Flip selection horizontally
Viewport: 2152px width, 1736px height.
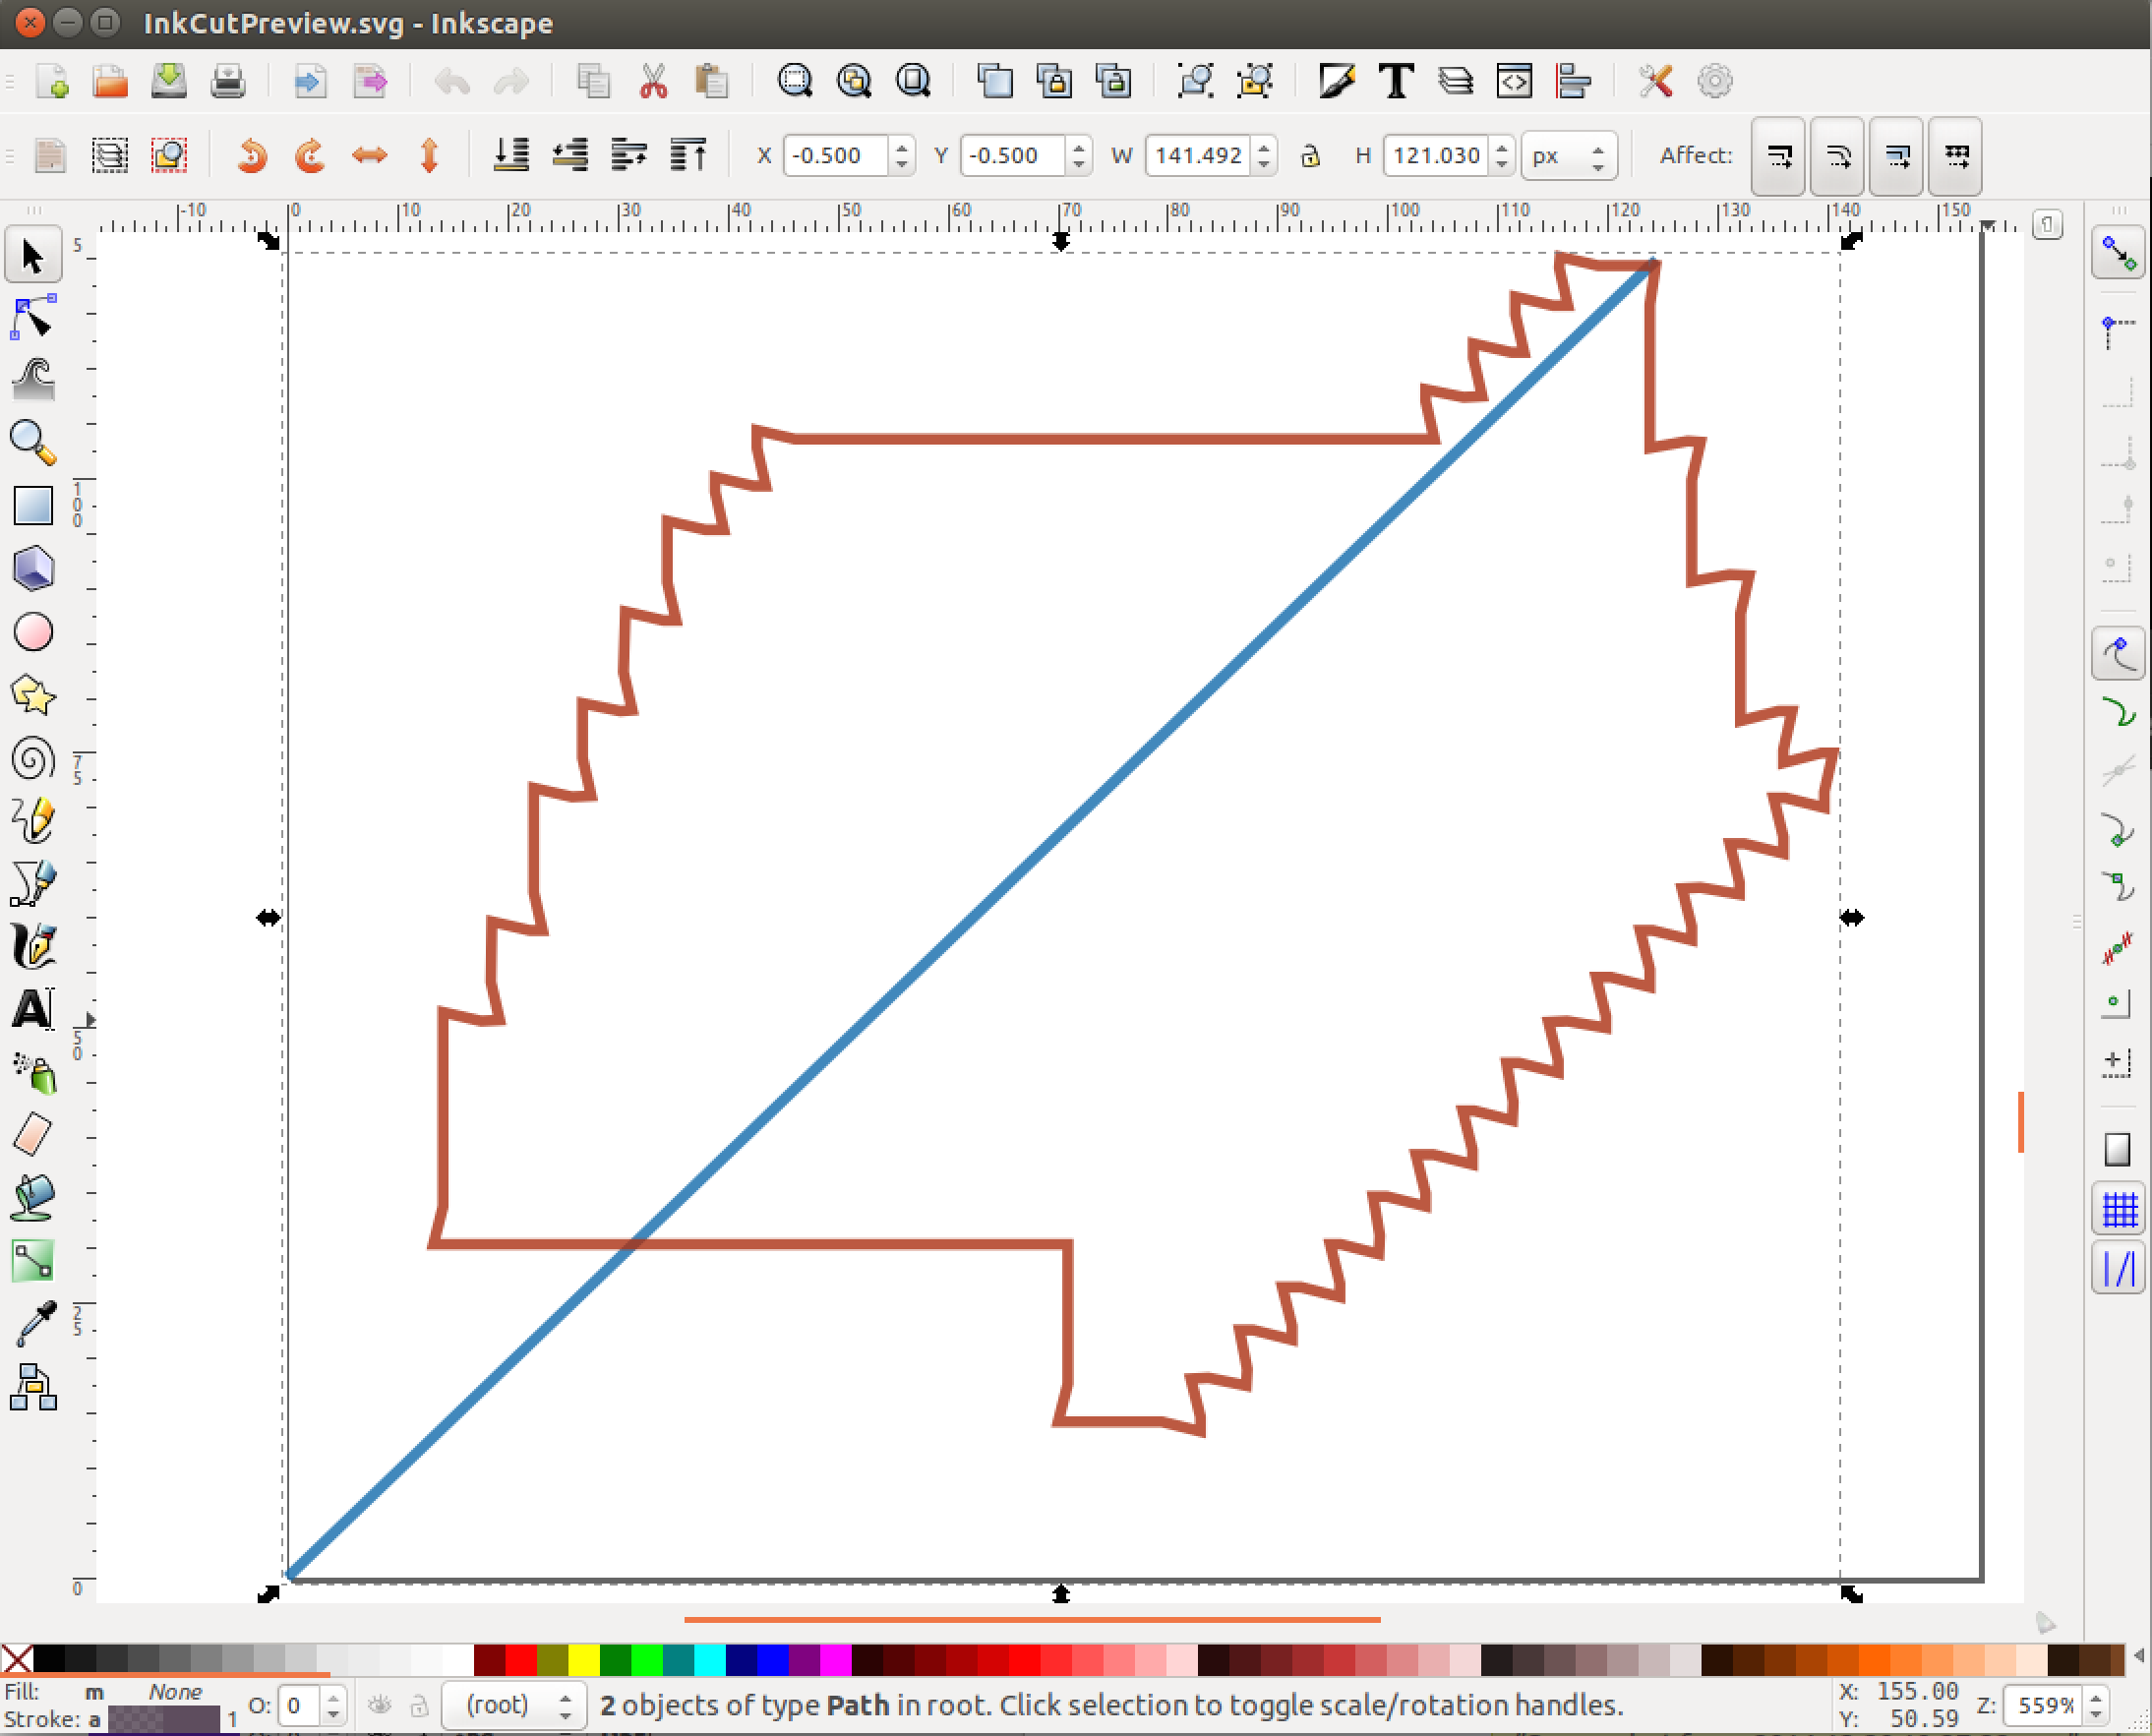(x=370, y=156)
